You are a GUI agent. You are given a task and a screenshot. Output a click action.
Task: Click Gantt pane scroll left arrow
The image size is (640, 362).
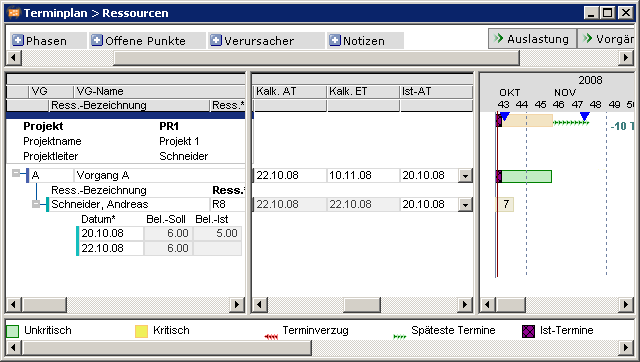click(x=487, y=304)
